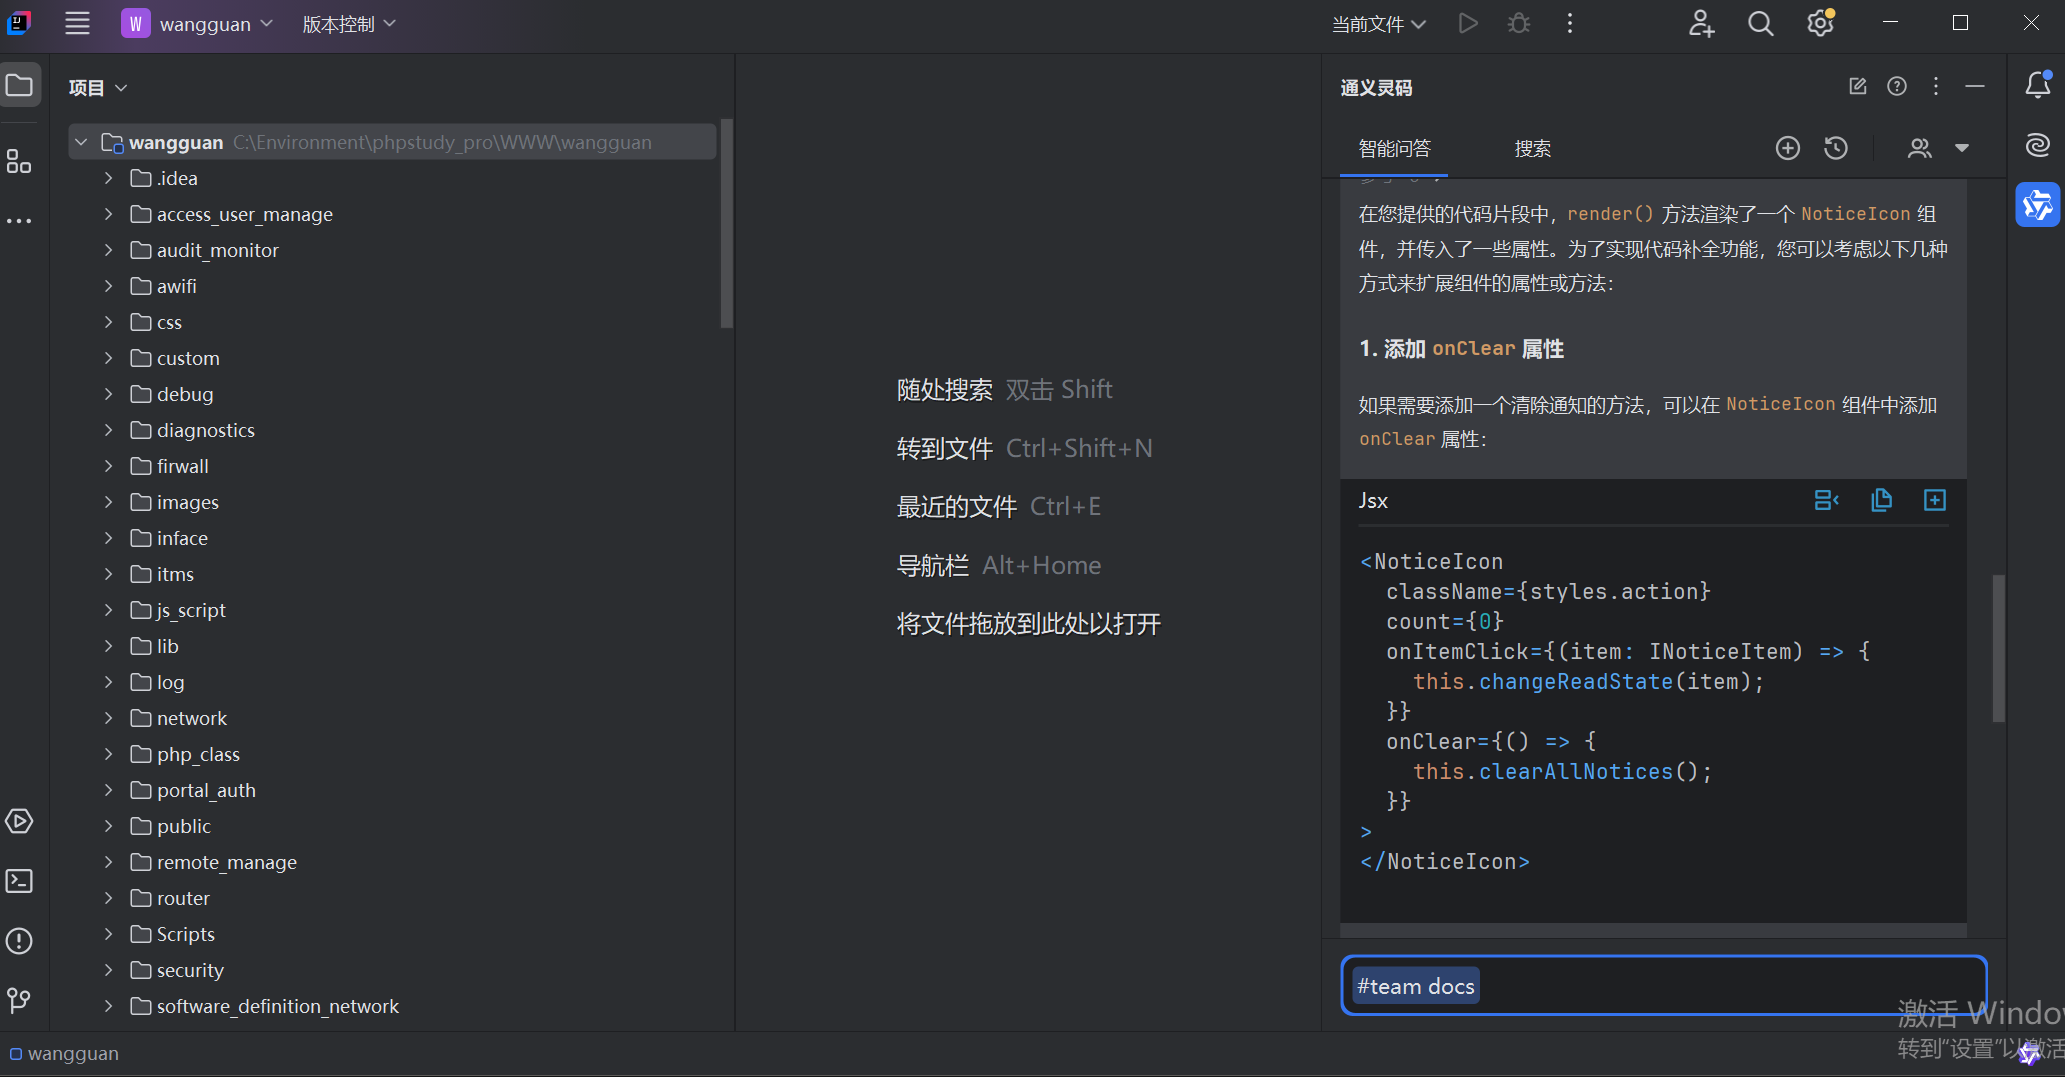This screenshot has height=1077, width=2065.
Task: Expand the audit_monitor folder
Action: click(108, 250)
